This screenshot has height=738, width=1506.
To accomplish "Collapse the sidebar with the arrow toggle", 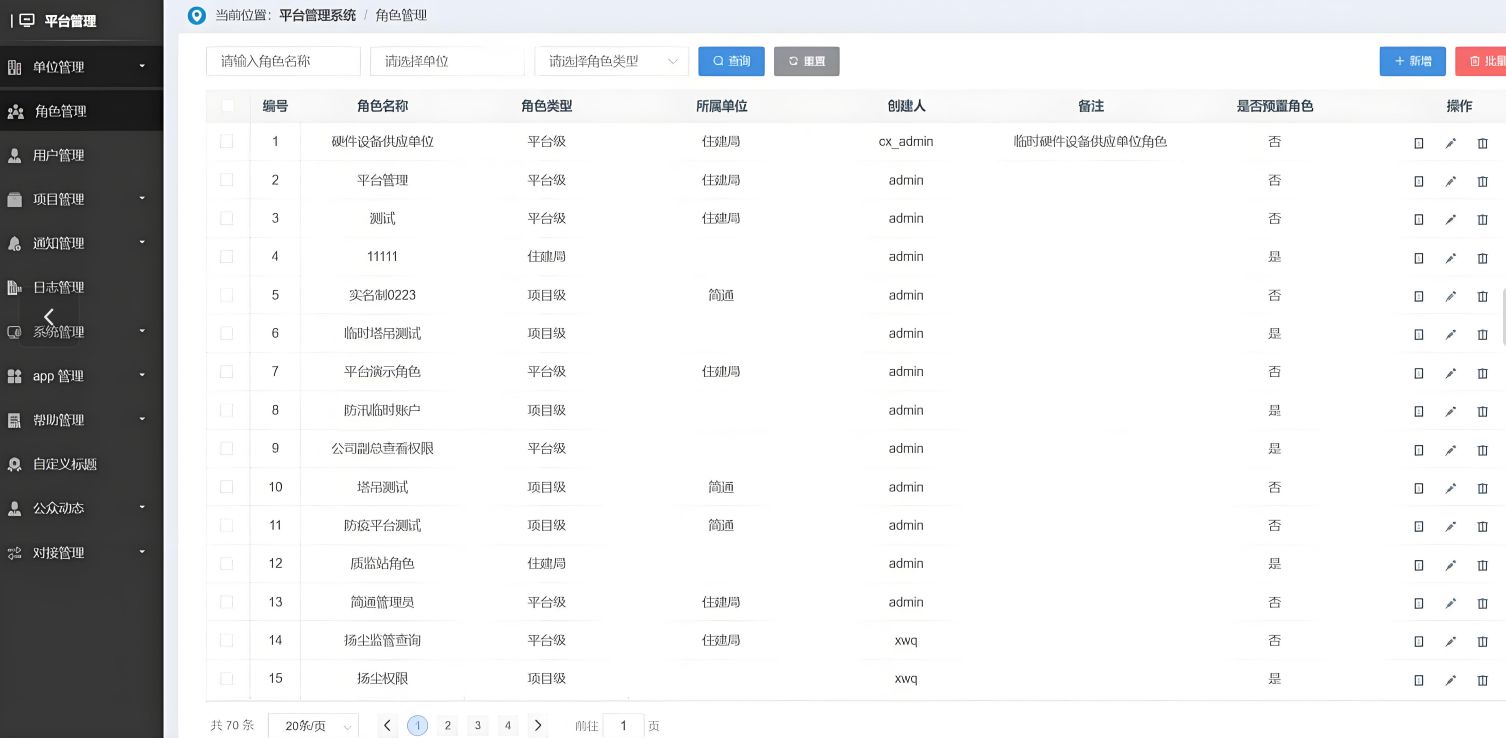I will [48, 317].
